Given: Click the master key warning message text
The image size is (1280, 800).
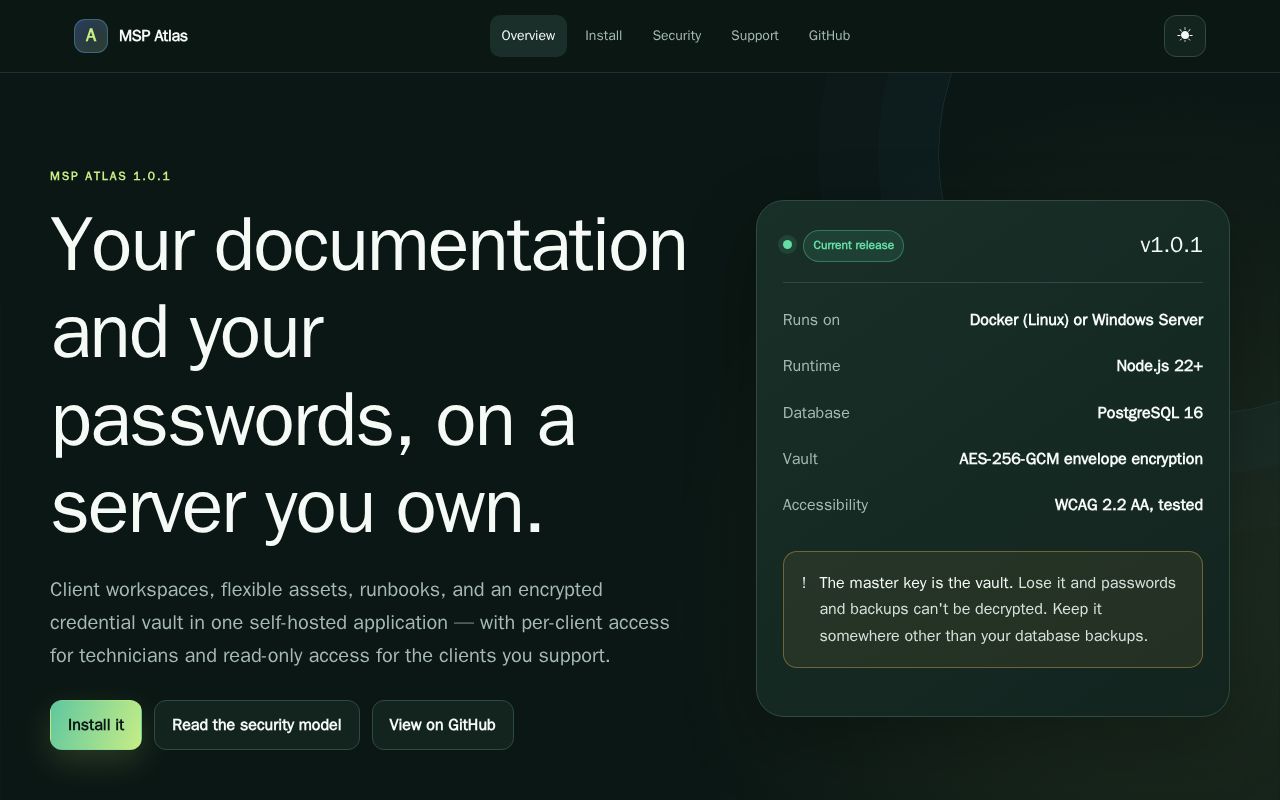Looking at the screenshot, I should pos(997,609).
